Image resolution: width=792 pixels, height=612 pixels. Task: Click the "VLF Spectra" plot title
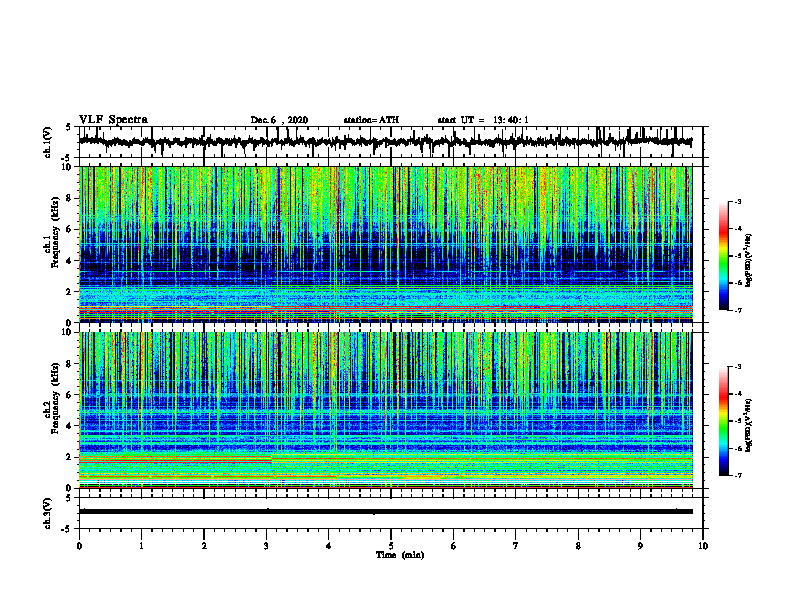pyautogui.click(x=113, y=120)
